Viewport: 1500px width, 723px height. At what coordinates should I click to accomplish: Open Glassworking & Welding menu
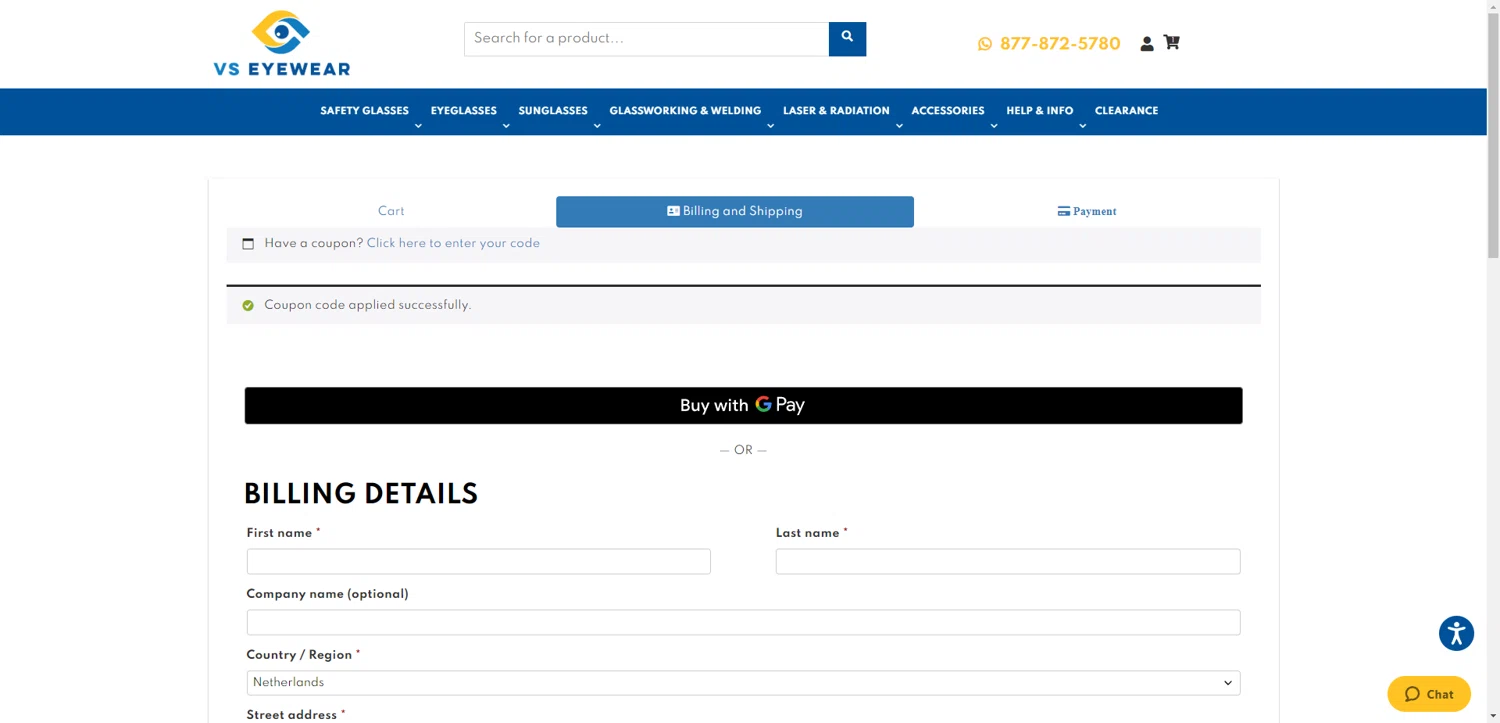click(685, 111)
